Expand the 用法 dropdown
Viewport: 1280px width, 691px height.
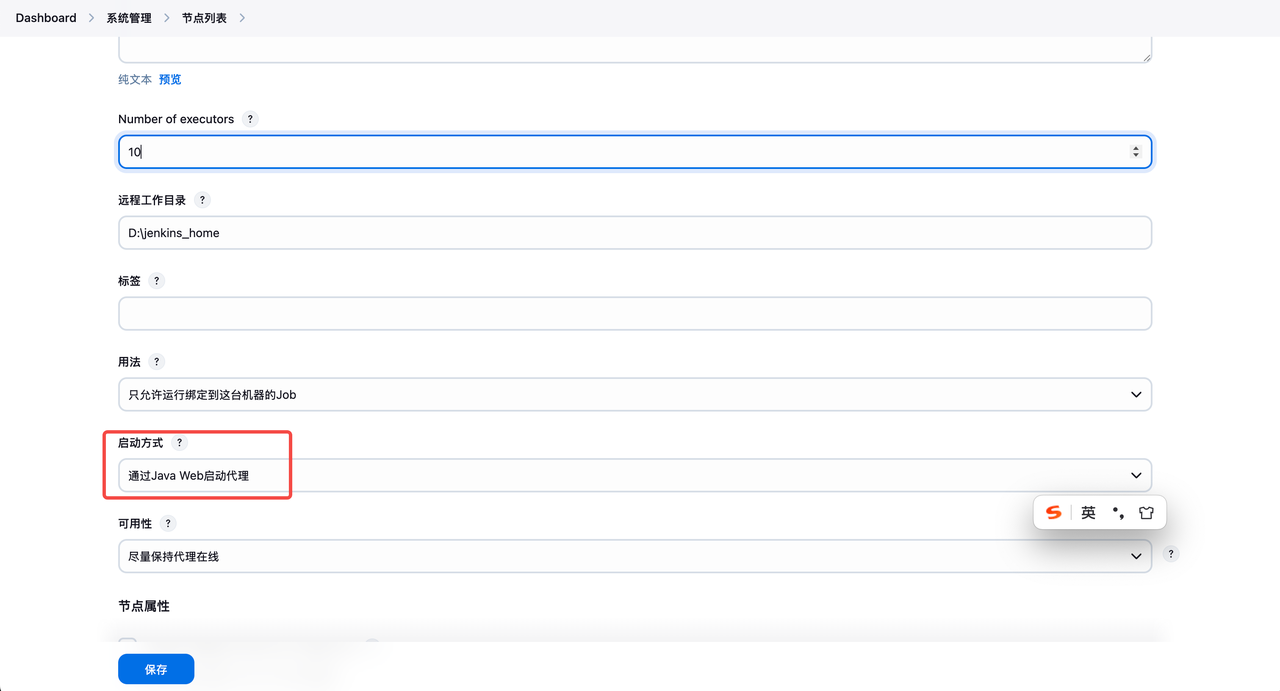[x=634, y=395]
